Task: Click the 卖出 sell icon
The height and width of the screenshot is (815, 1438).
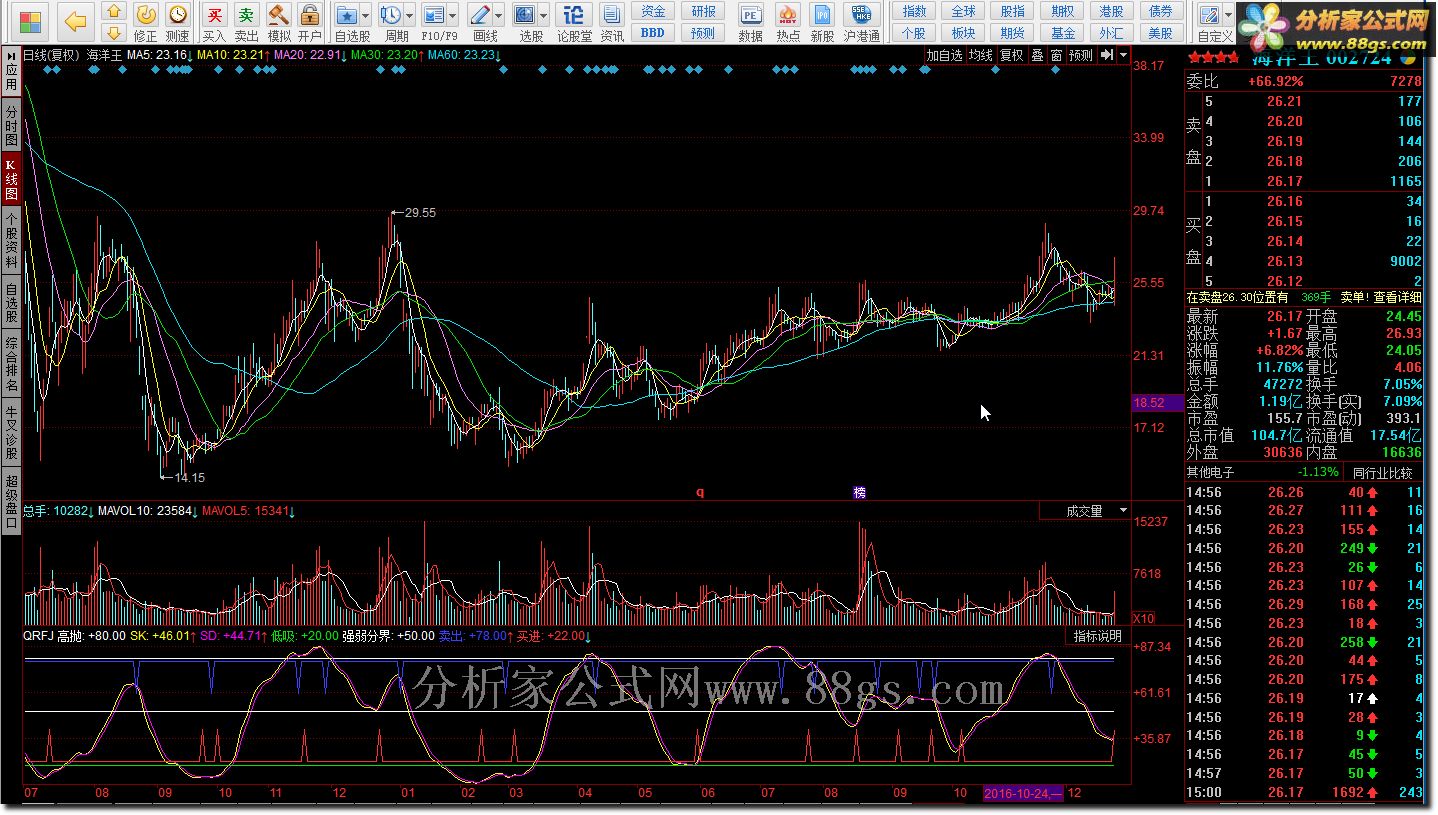Action: click(x=246, y=22)
